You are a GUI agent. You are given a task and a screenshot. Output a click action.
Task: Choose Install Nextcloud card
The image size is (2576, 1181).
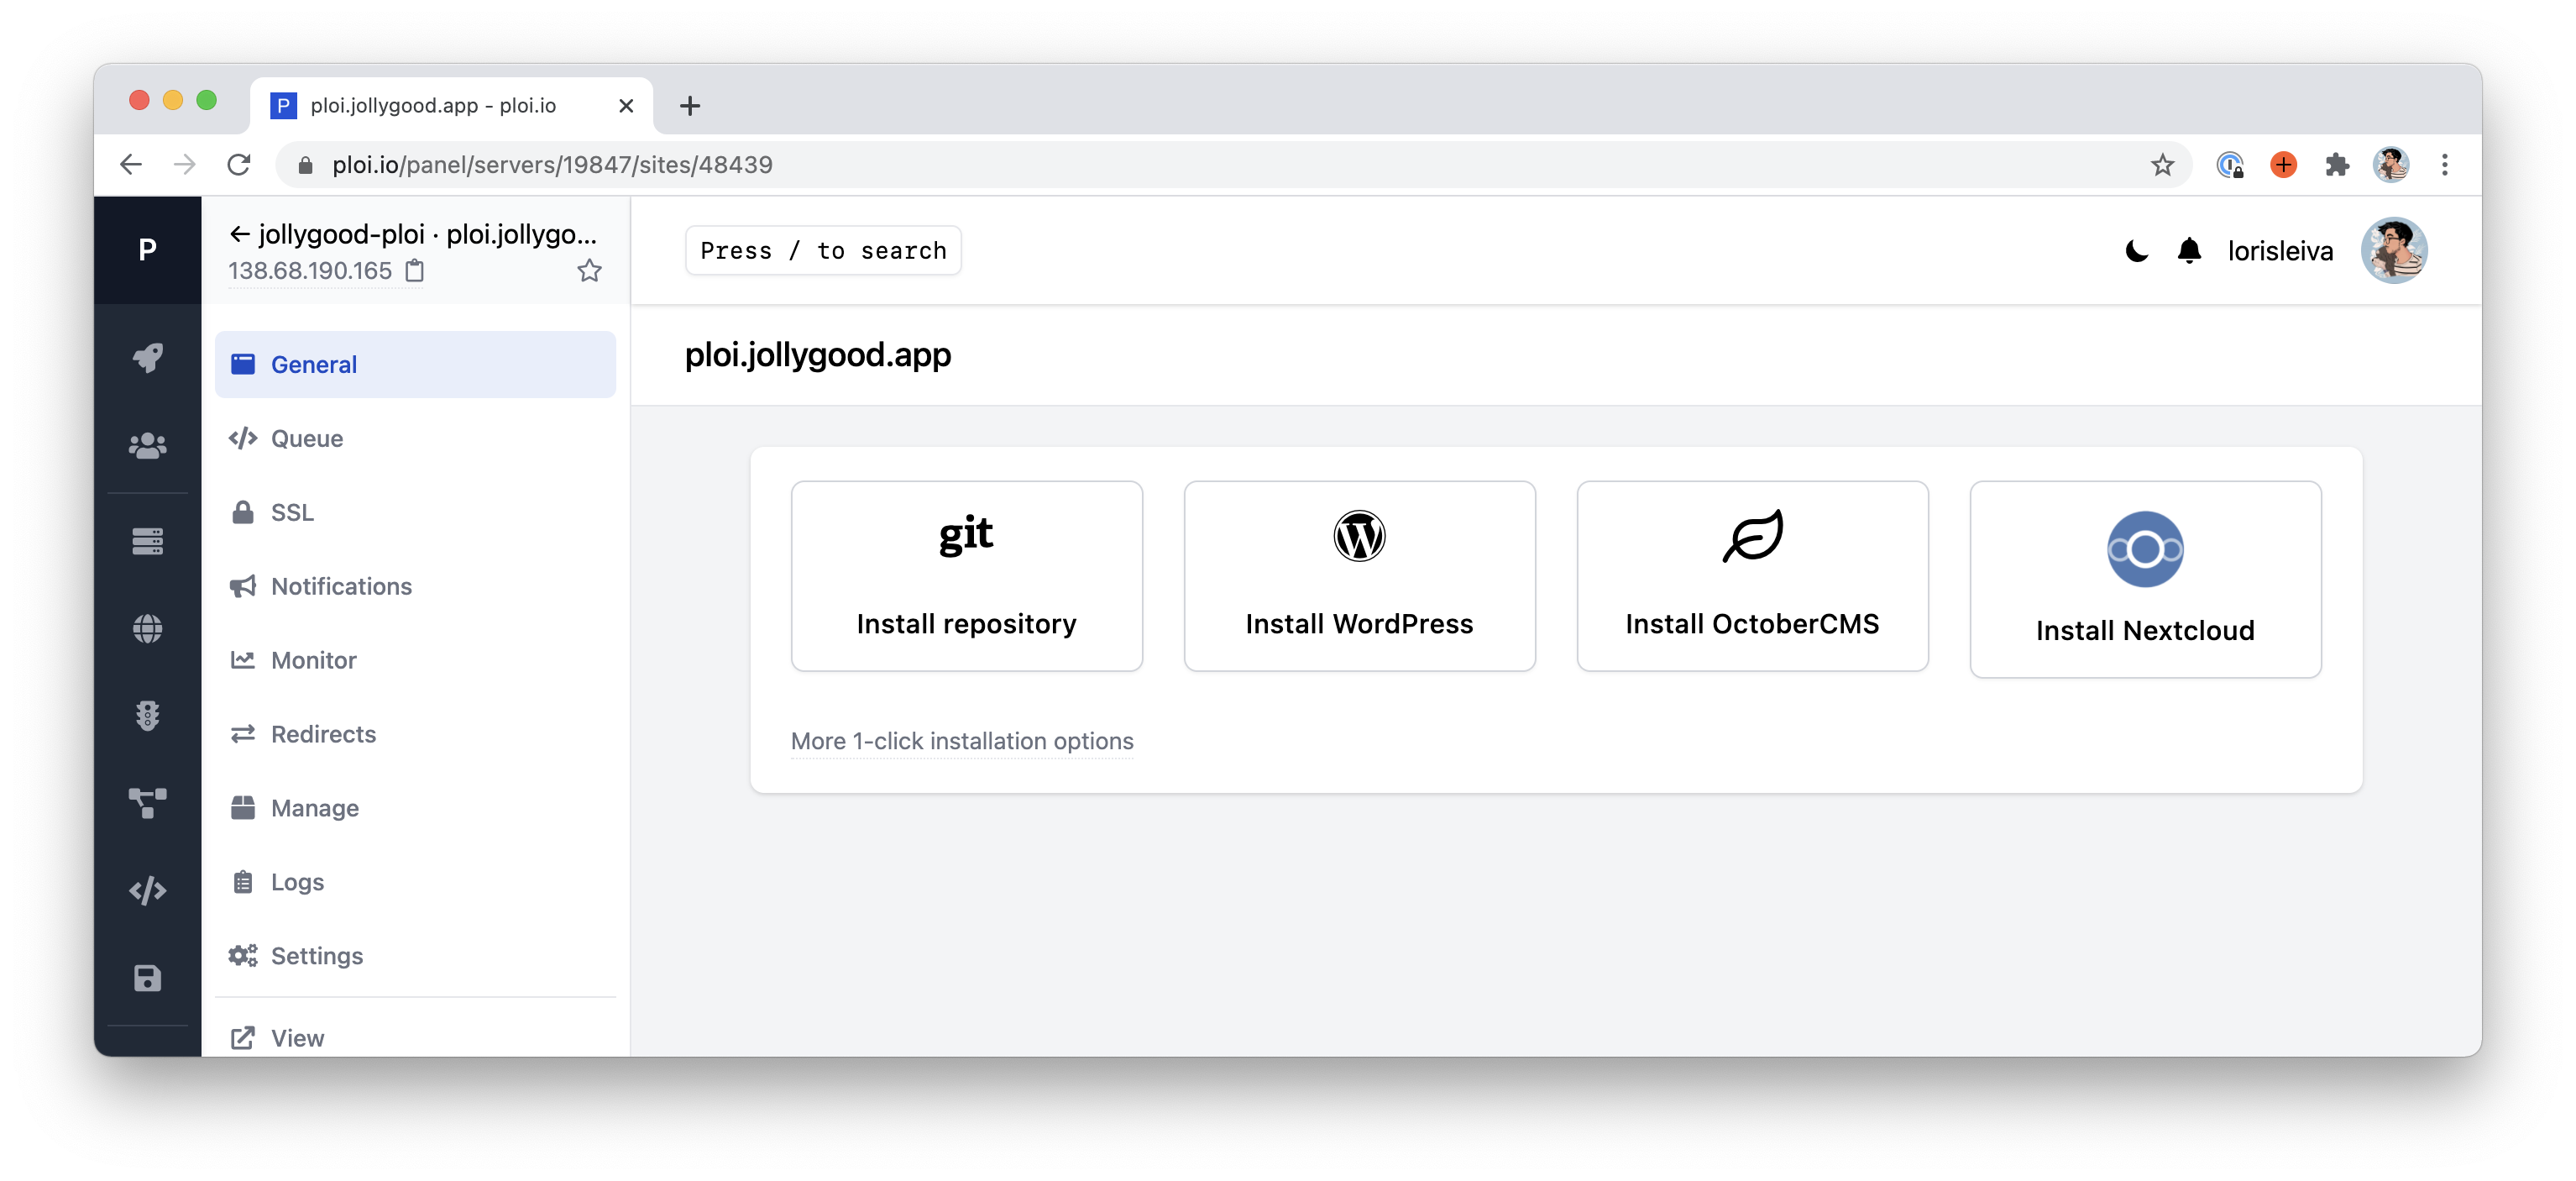click(2145, 579)
